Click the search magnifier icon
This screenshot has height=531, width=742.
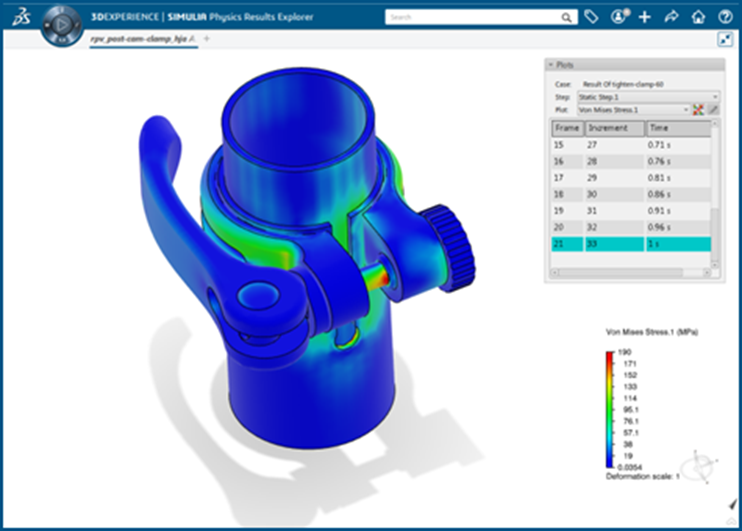point(566,18)
